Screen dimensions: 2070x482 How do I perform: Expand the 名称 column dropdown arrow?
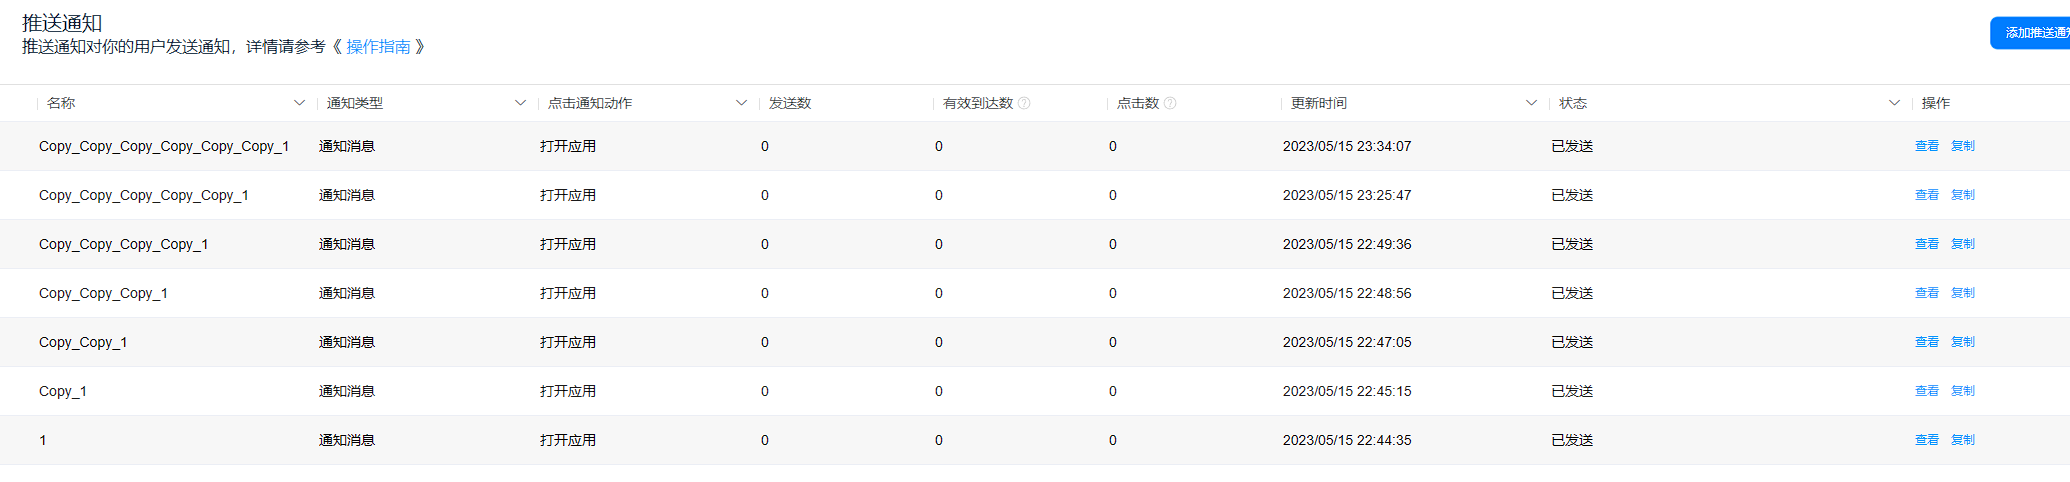[x=299, y=103]
